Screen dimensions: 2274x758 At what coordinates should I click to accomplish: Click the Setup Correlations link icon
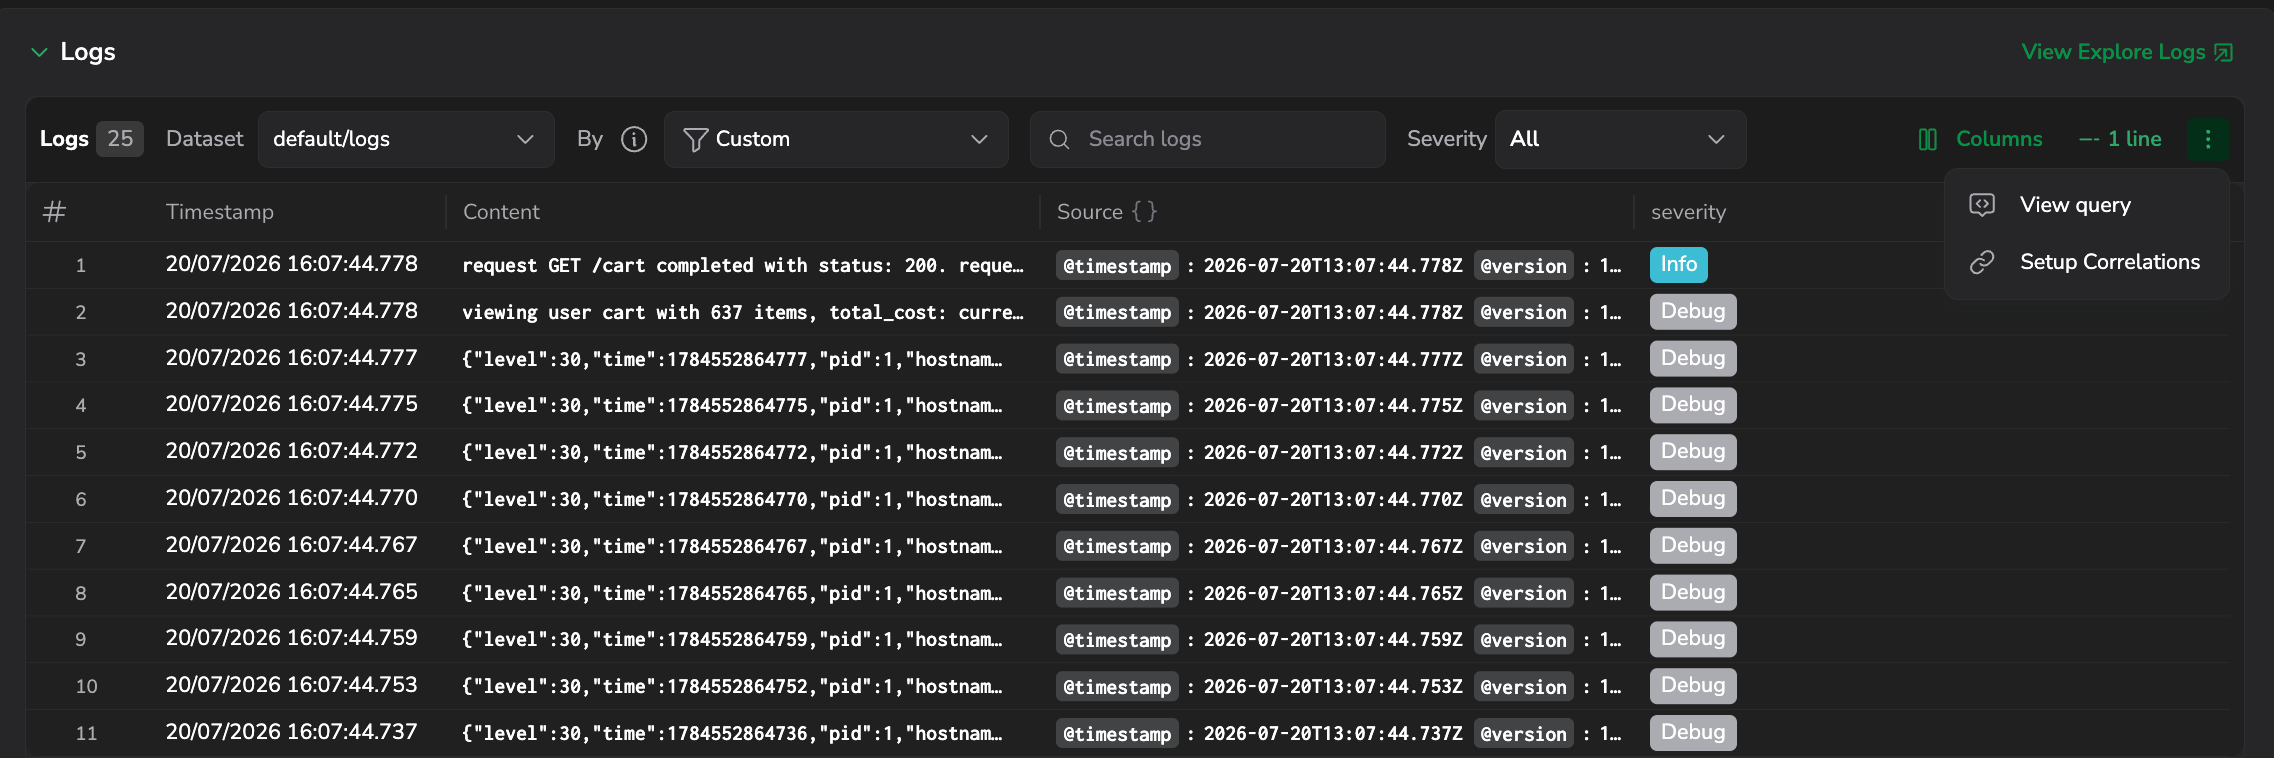1982,262
